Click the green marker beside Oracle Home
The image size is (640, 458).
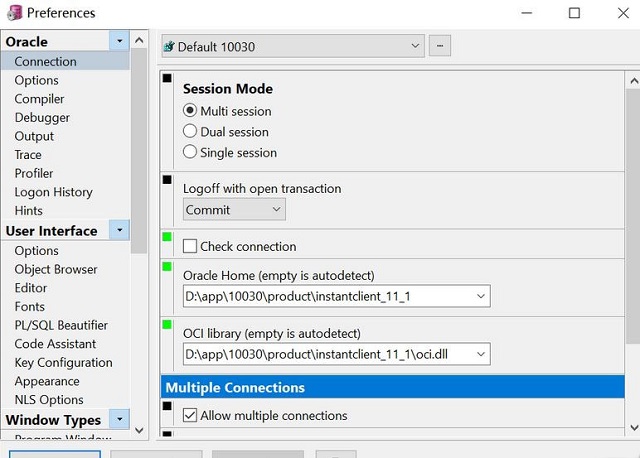click(x=167, y=266)
